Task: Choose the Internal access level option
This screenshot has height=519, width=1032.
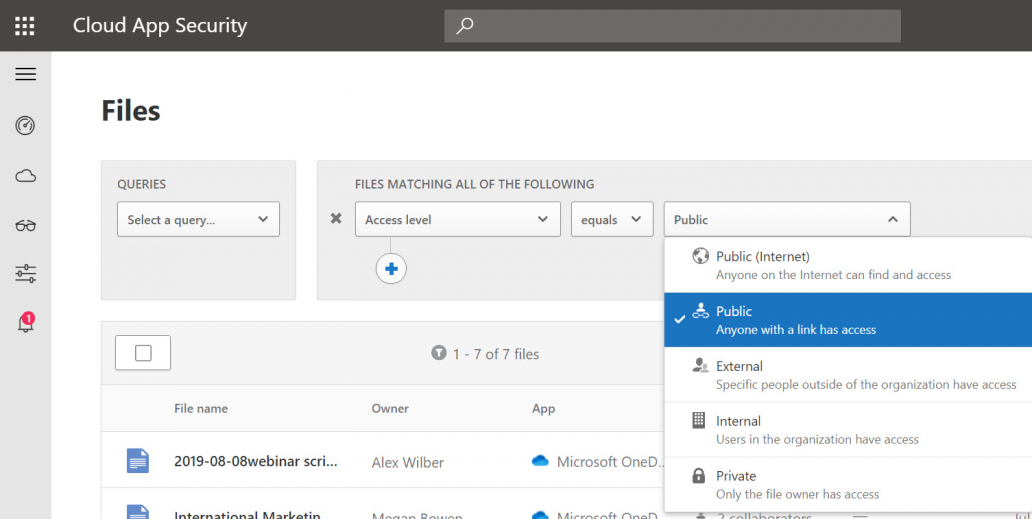Action: (x=848, y=430)
